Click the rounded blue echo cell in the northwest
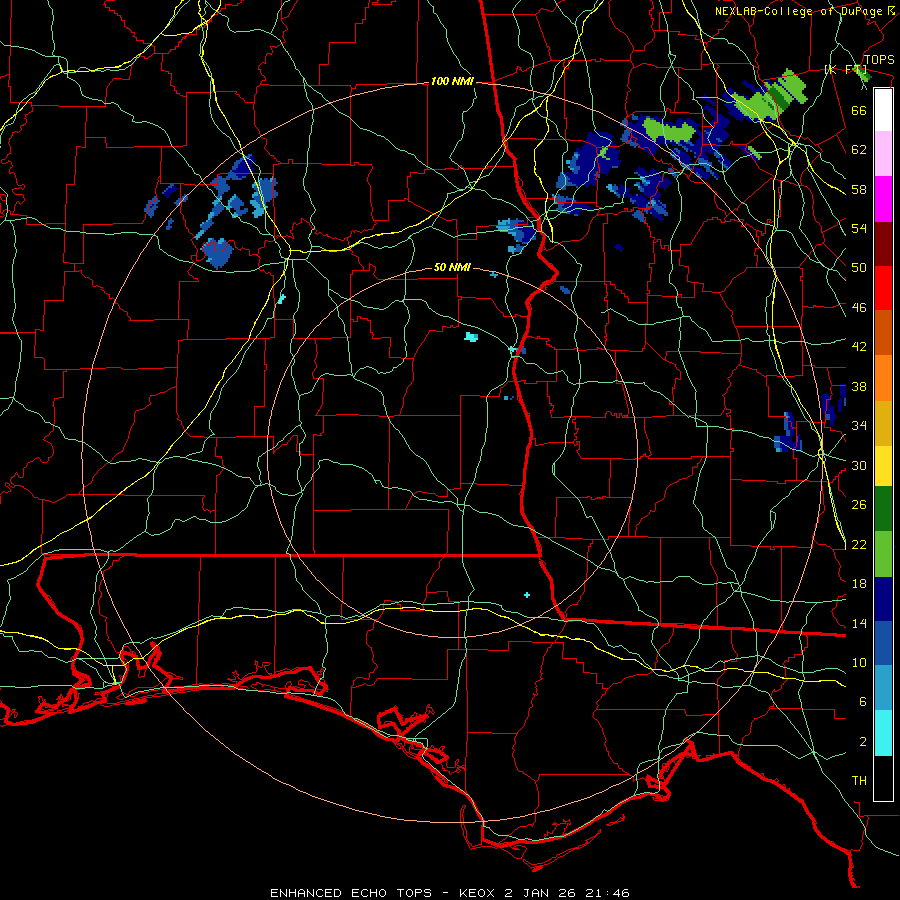Viewport: 900px width, 900px height. (x=218, y=253)
